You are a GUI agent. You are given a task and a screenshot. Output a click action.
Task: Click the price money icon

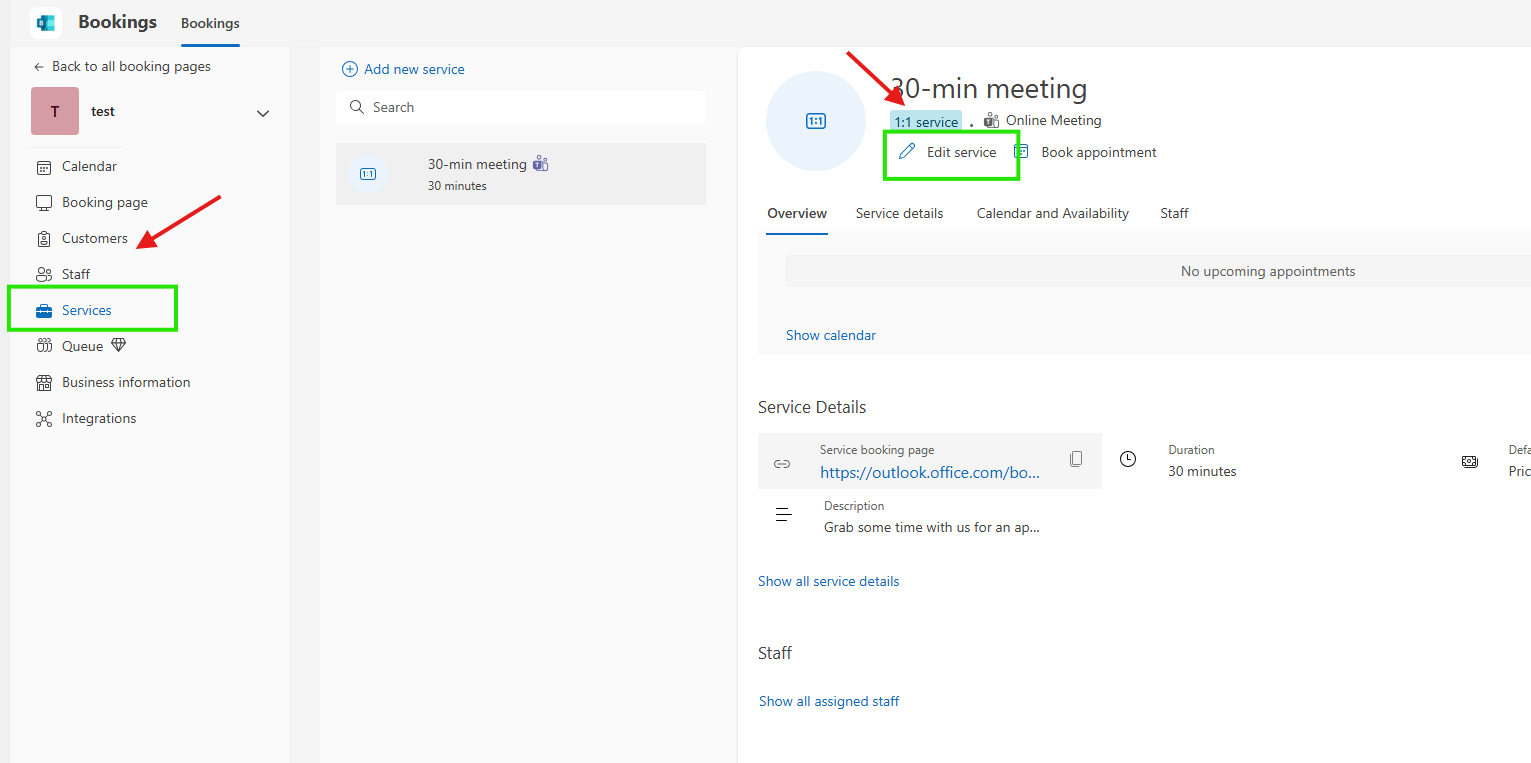[x=1469, y=461]
